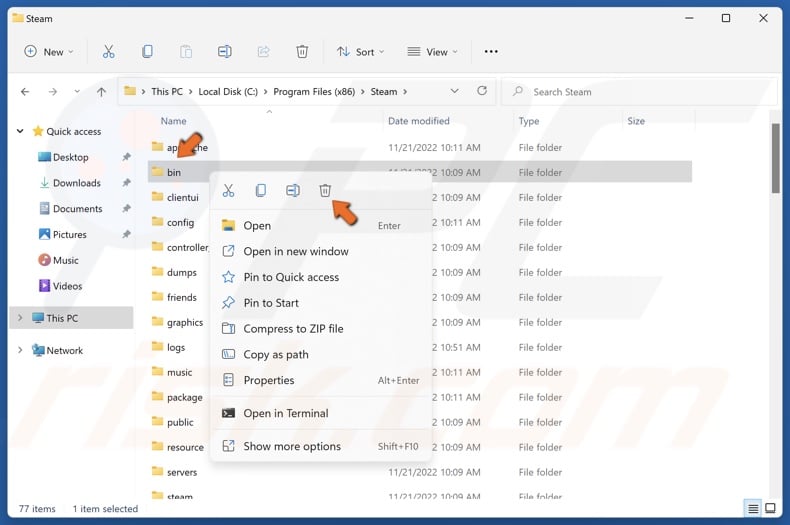Go up one level with the up arrow
Screen dimensions: 790x525
click(x=101, y=92)
